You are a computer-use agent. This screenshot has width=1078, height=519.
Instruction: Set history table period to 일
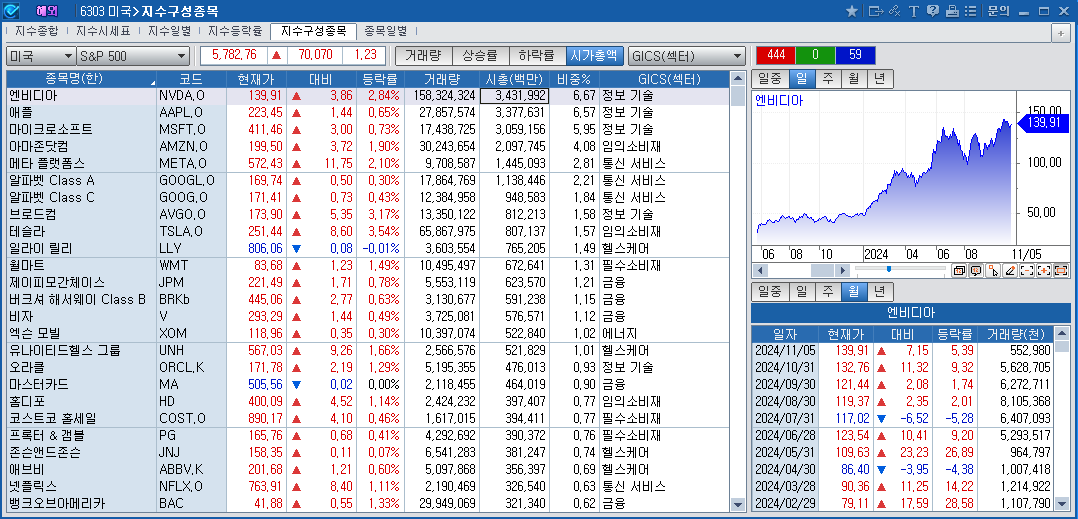[x=801, y=291]
